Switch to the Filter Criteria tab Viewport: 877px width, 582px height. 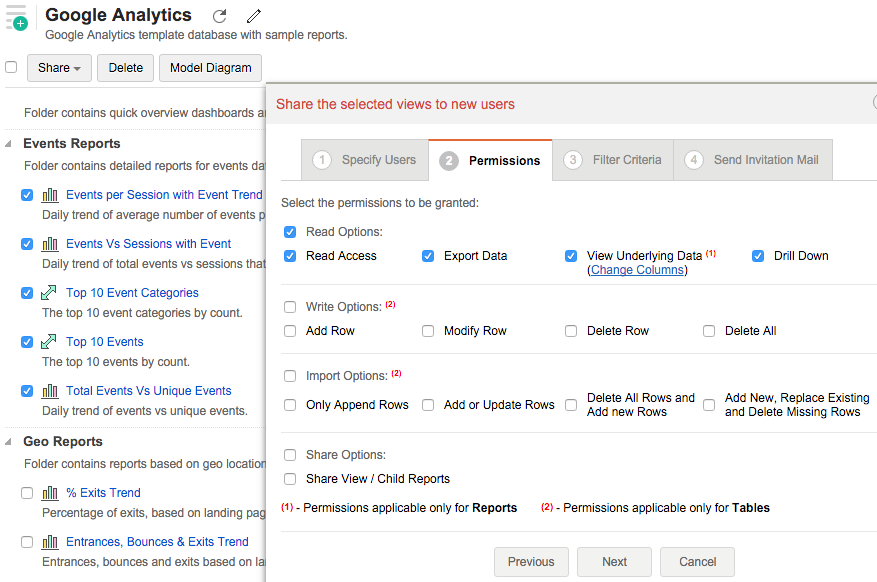tap(612, 160)
